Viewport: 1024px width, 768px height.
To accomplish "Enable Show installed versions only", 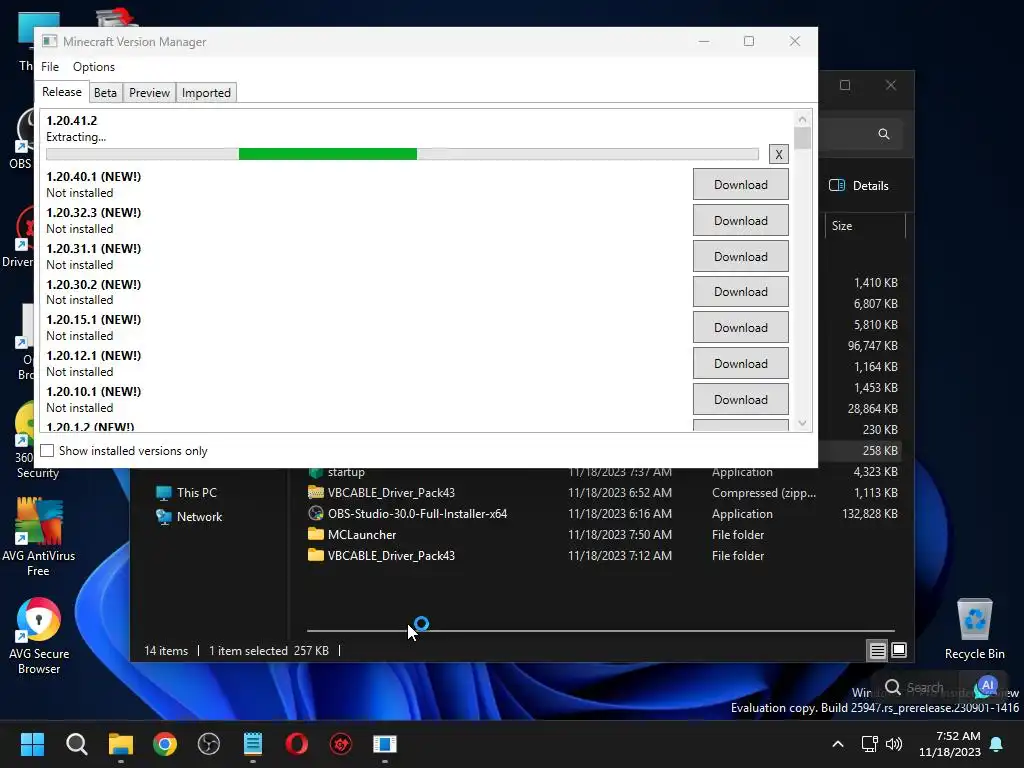I will click(47, 451).
